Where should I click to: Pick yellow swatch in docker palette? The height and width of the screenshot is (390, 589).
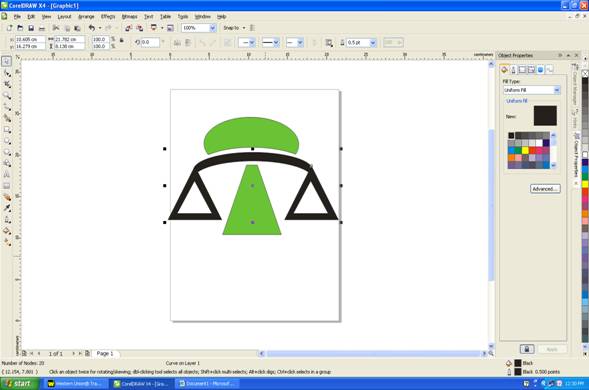[525, 150]
